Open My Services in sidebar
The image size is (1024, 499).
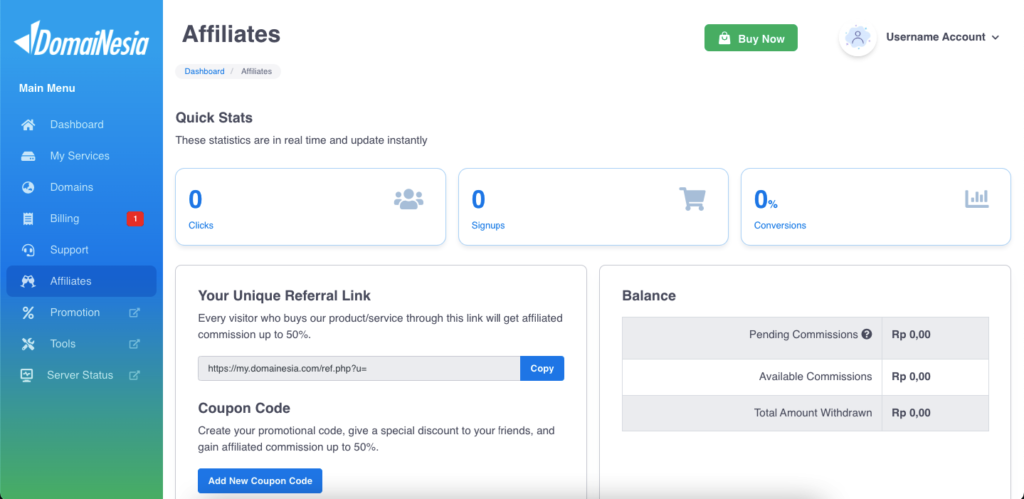point(82,156)
